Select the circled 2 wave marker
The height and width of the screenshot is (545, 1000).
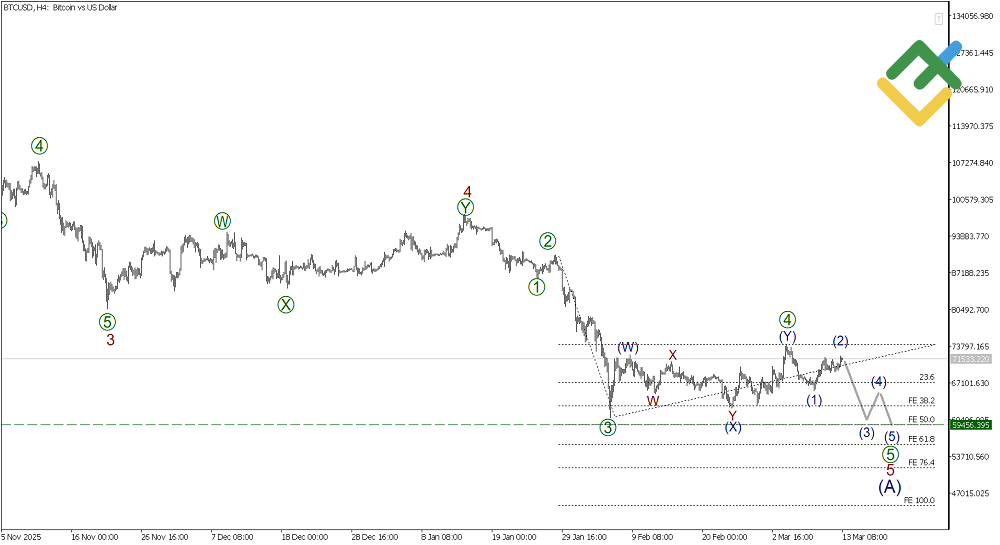tap(548, 240)
